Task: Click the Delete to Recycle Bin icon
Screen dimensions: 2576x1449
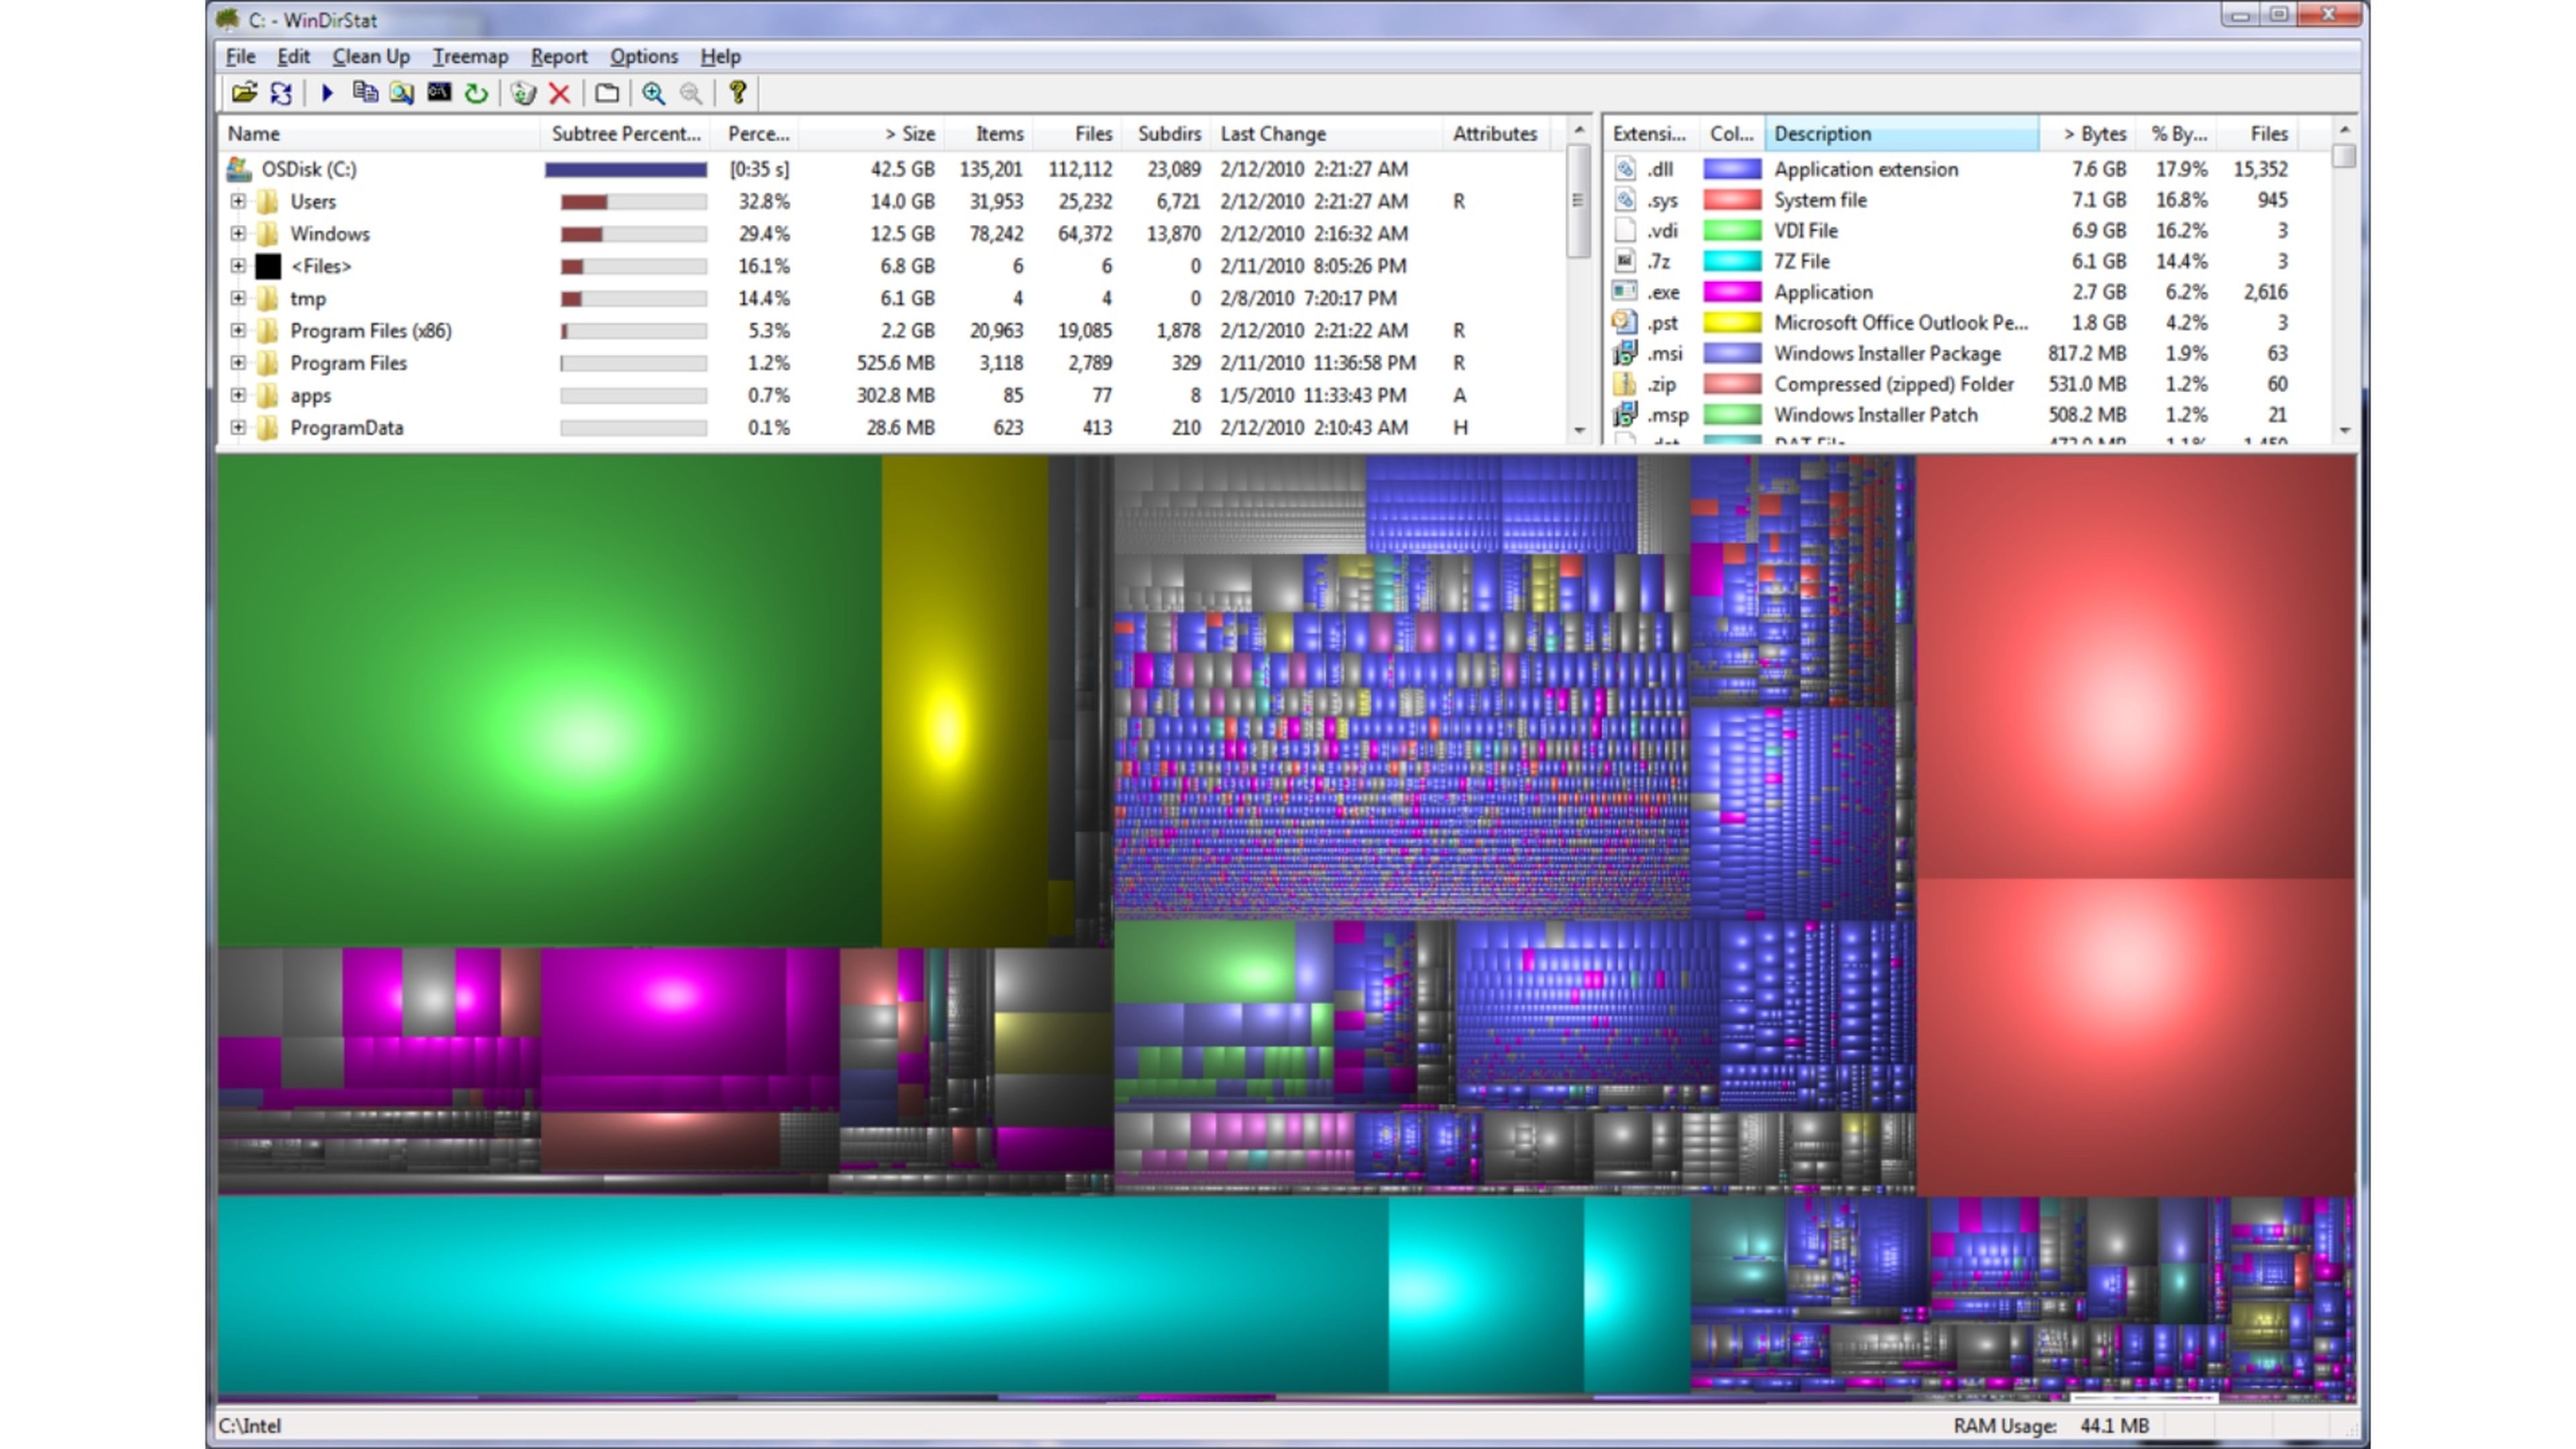Action: click(522, 93)
